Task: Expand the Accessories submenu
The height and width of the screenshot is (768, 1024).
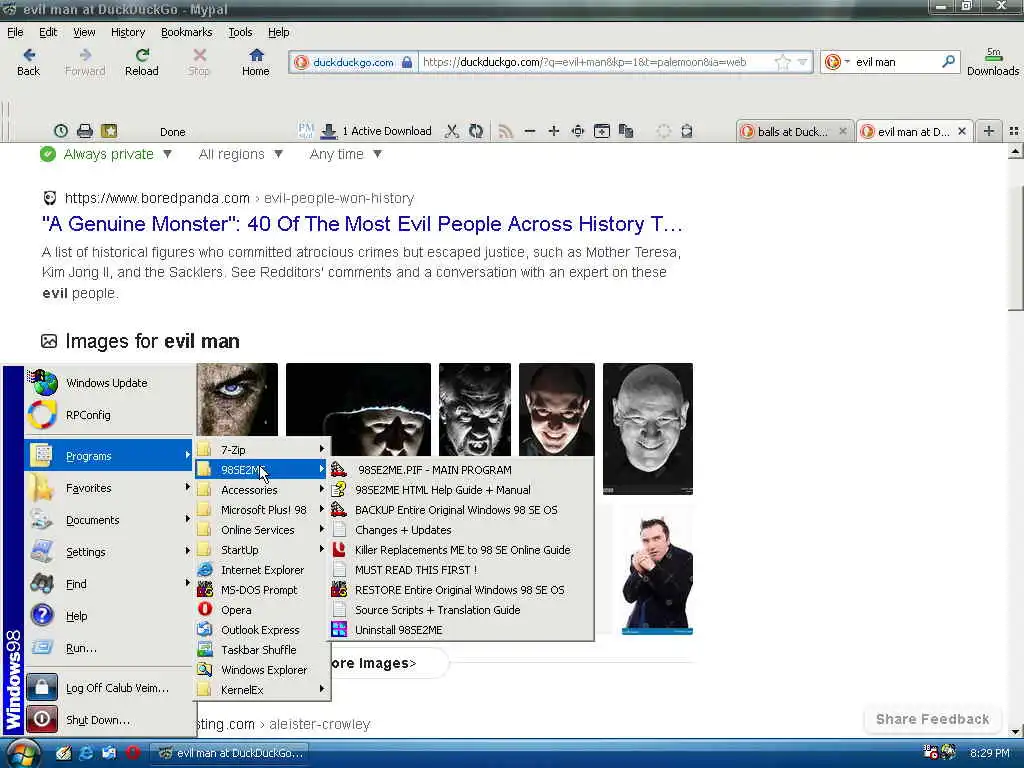Action: point(262,490)
